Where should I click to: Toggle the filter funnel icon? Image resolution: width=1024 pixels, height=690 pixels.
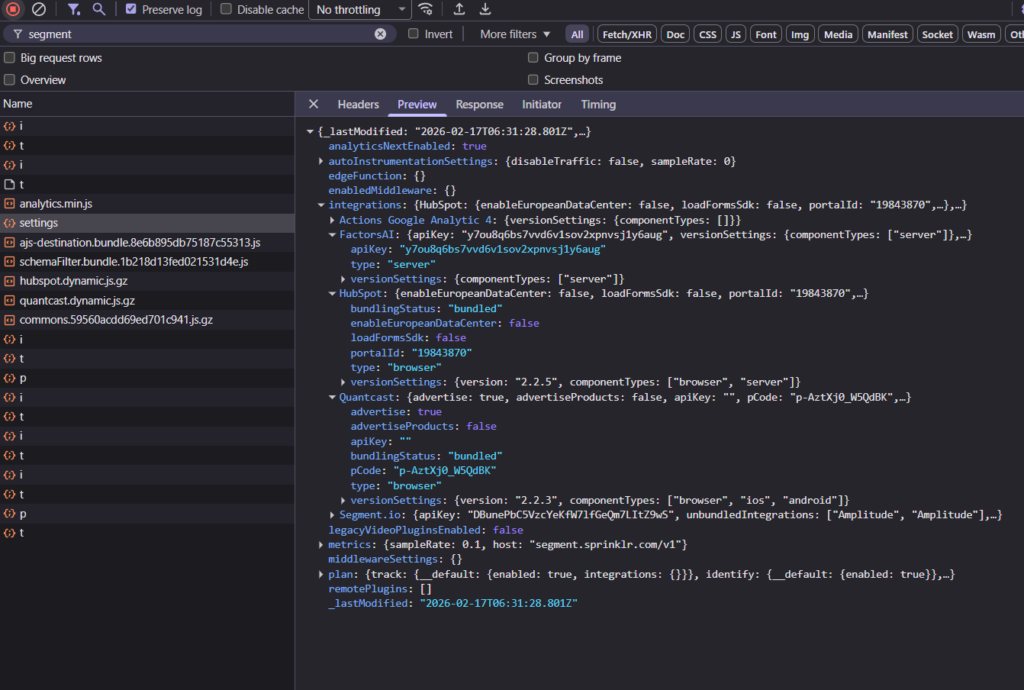point(74,9)
